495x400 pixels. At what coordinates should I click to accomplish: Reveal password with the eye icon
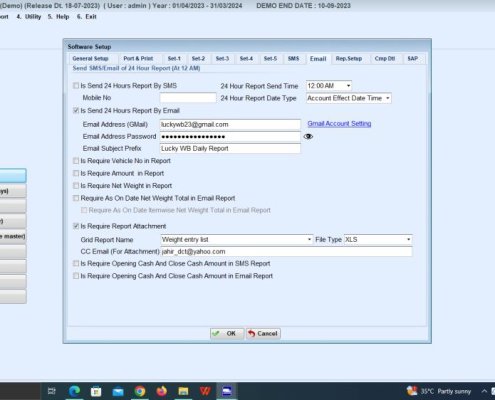pyautogui.click(x=308, y=136)
